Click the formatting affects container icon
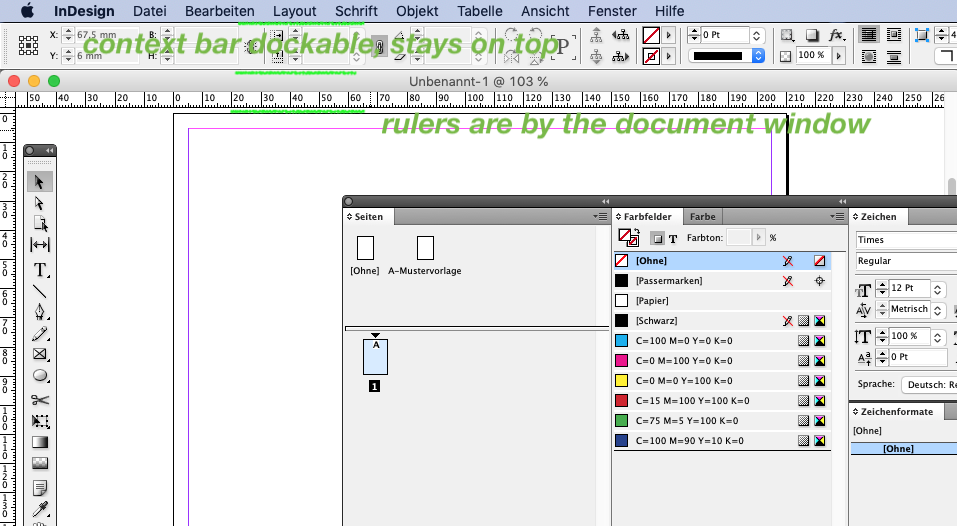 tap(657, 239)
